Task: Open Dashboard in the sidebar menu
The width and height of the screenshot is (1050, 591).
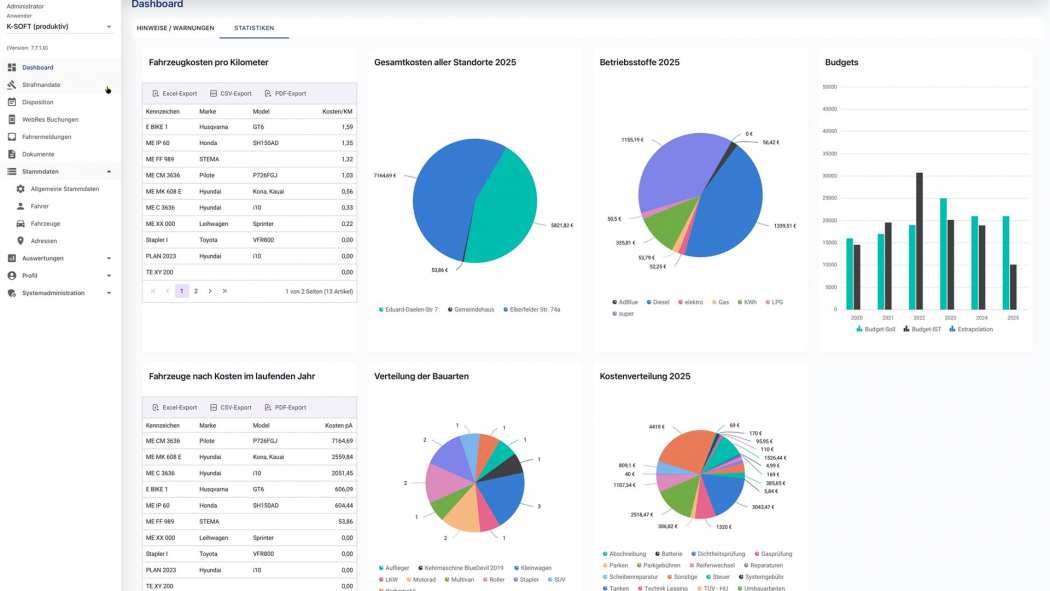Action: click(38, 68)
